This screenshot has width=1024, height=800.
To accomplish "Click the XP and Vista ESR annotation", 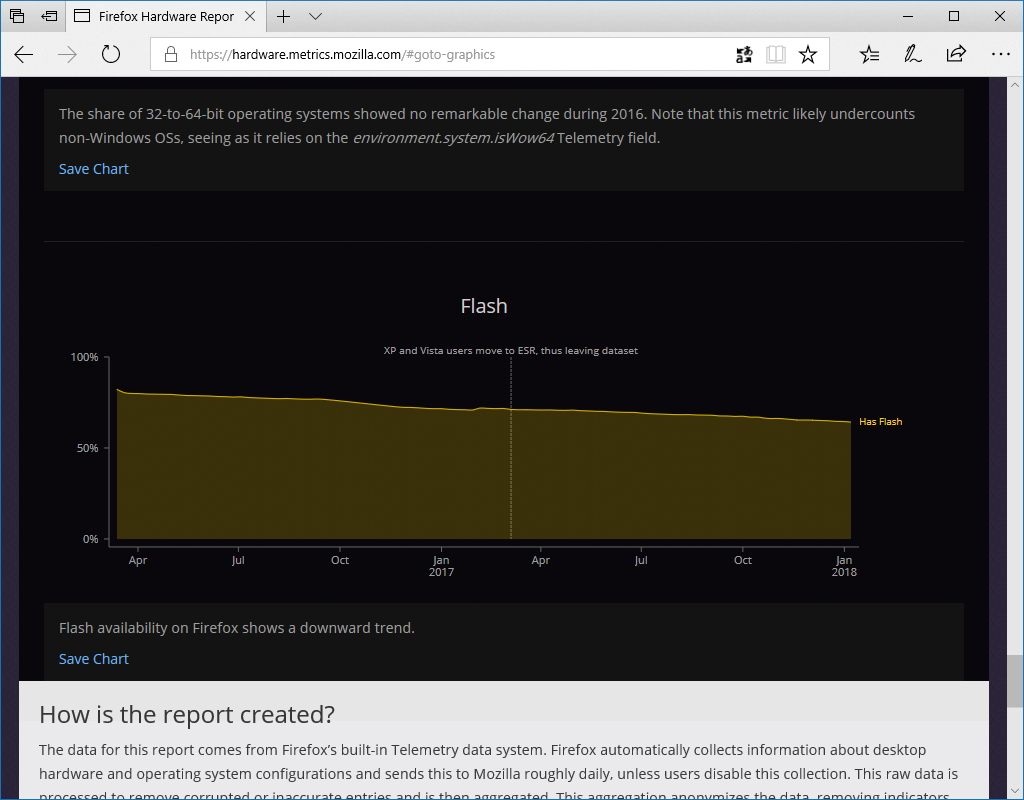I will [x=511, y=351].
